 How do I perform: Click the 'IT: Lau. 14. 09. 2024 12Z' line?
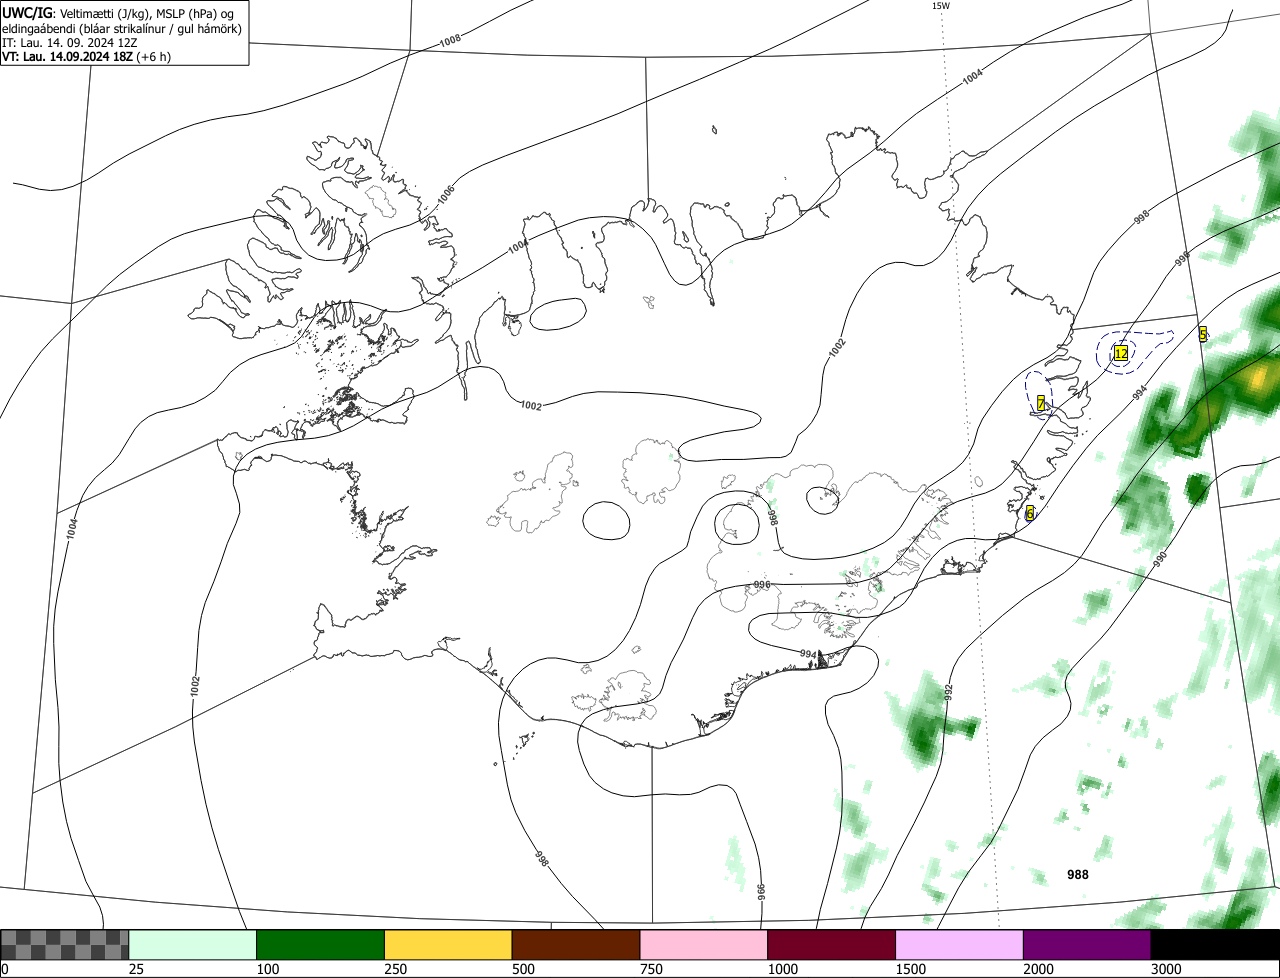click(x=69, y=43)
